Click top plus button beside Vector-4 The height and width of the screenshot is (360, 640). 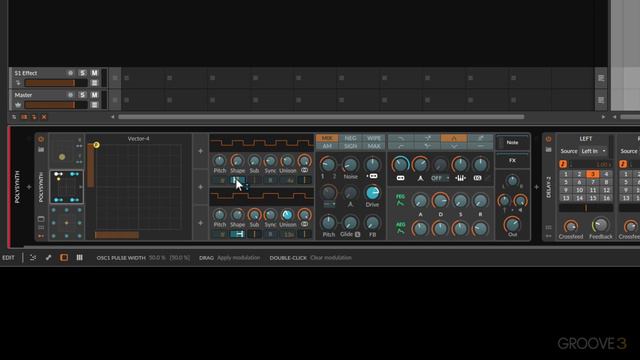pos(200,151)
